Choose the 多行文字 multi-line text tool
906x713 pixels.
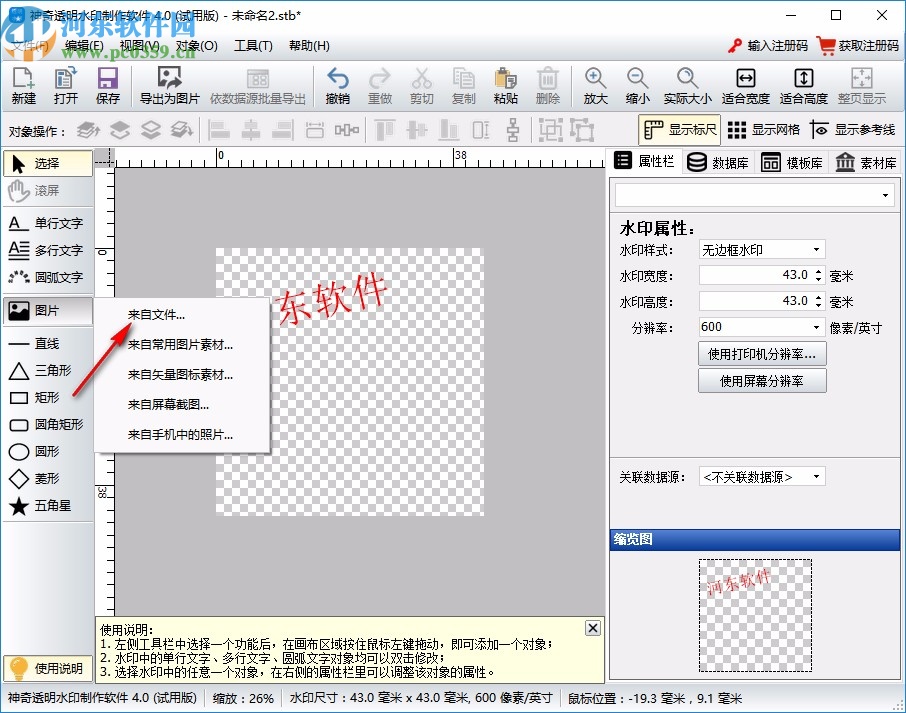click(x=47, y=250)
